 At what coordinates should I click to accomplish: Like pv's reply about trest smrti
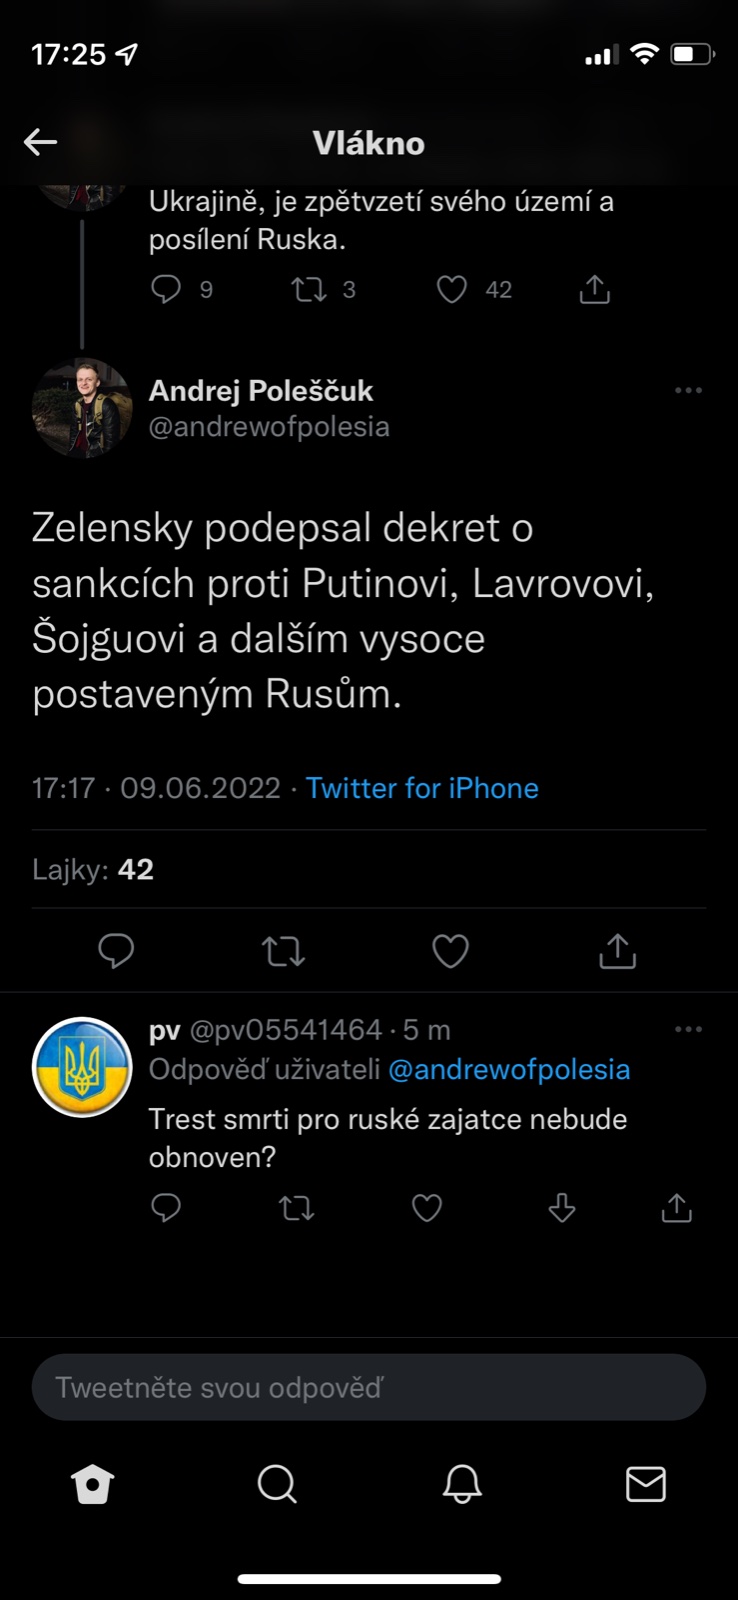click(427, 1208)
